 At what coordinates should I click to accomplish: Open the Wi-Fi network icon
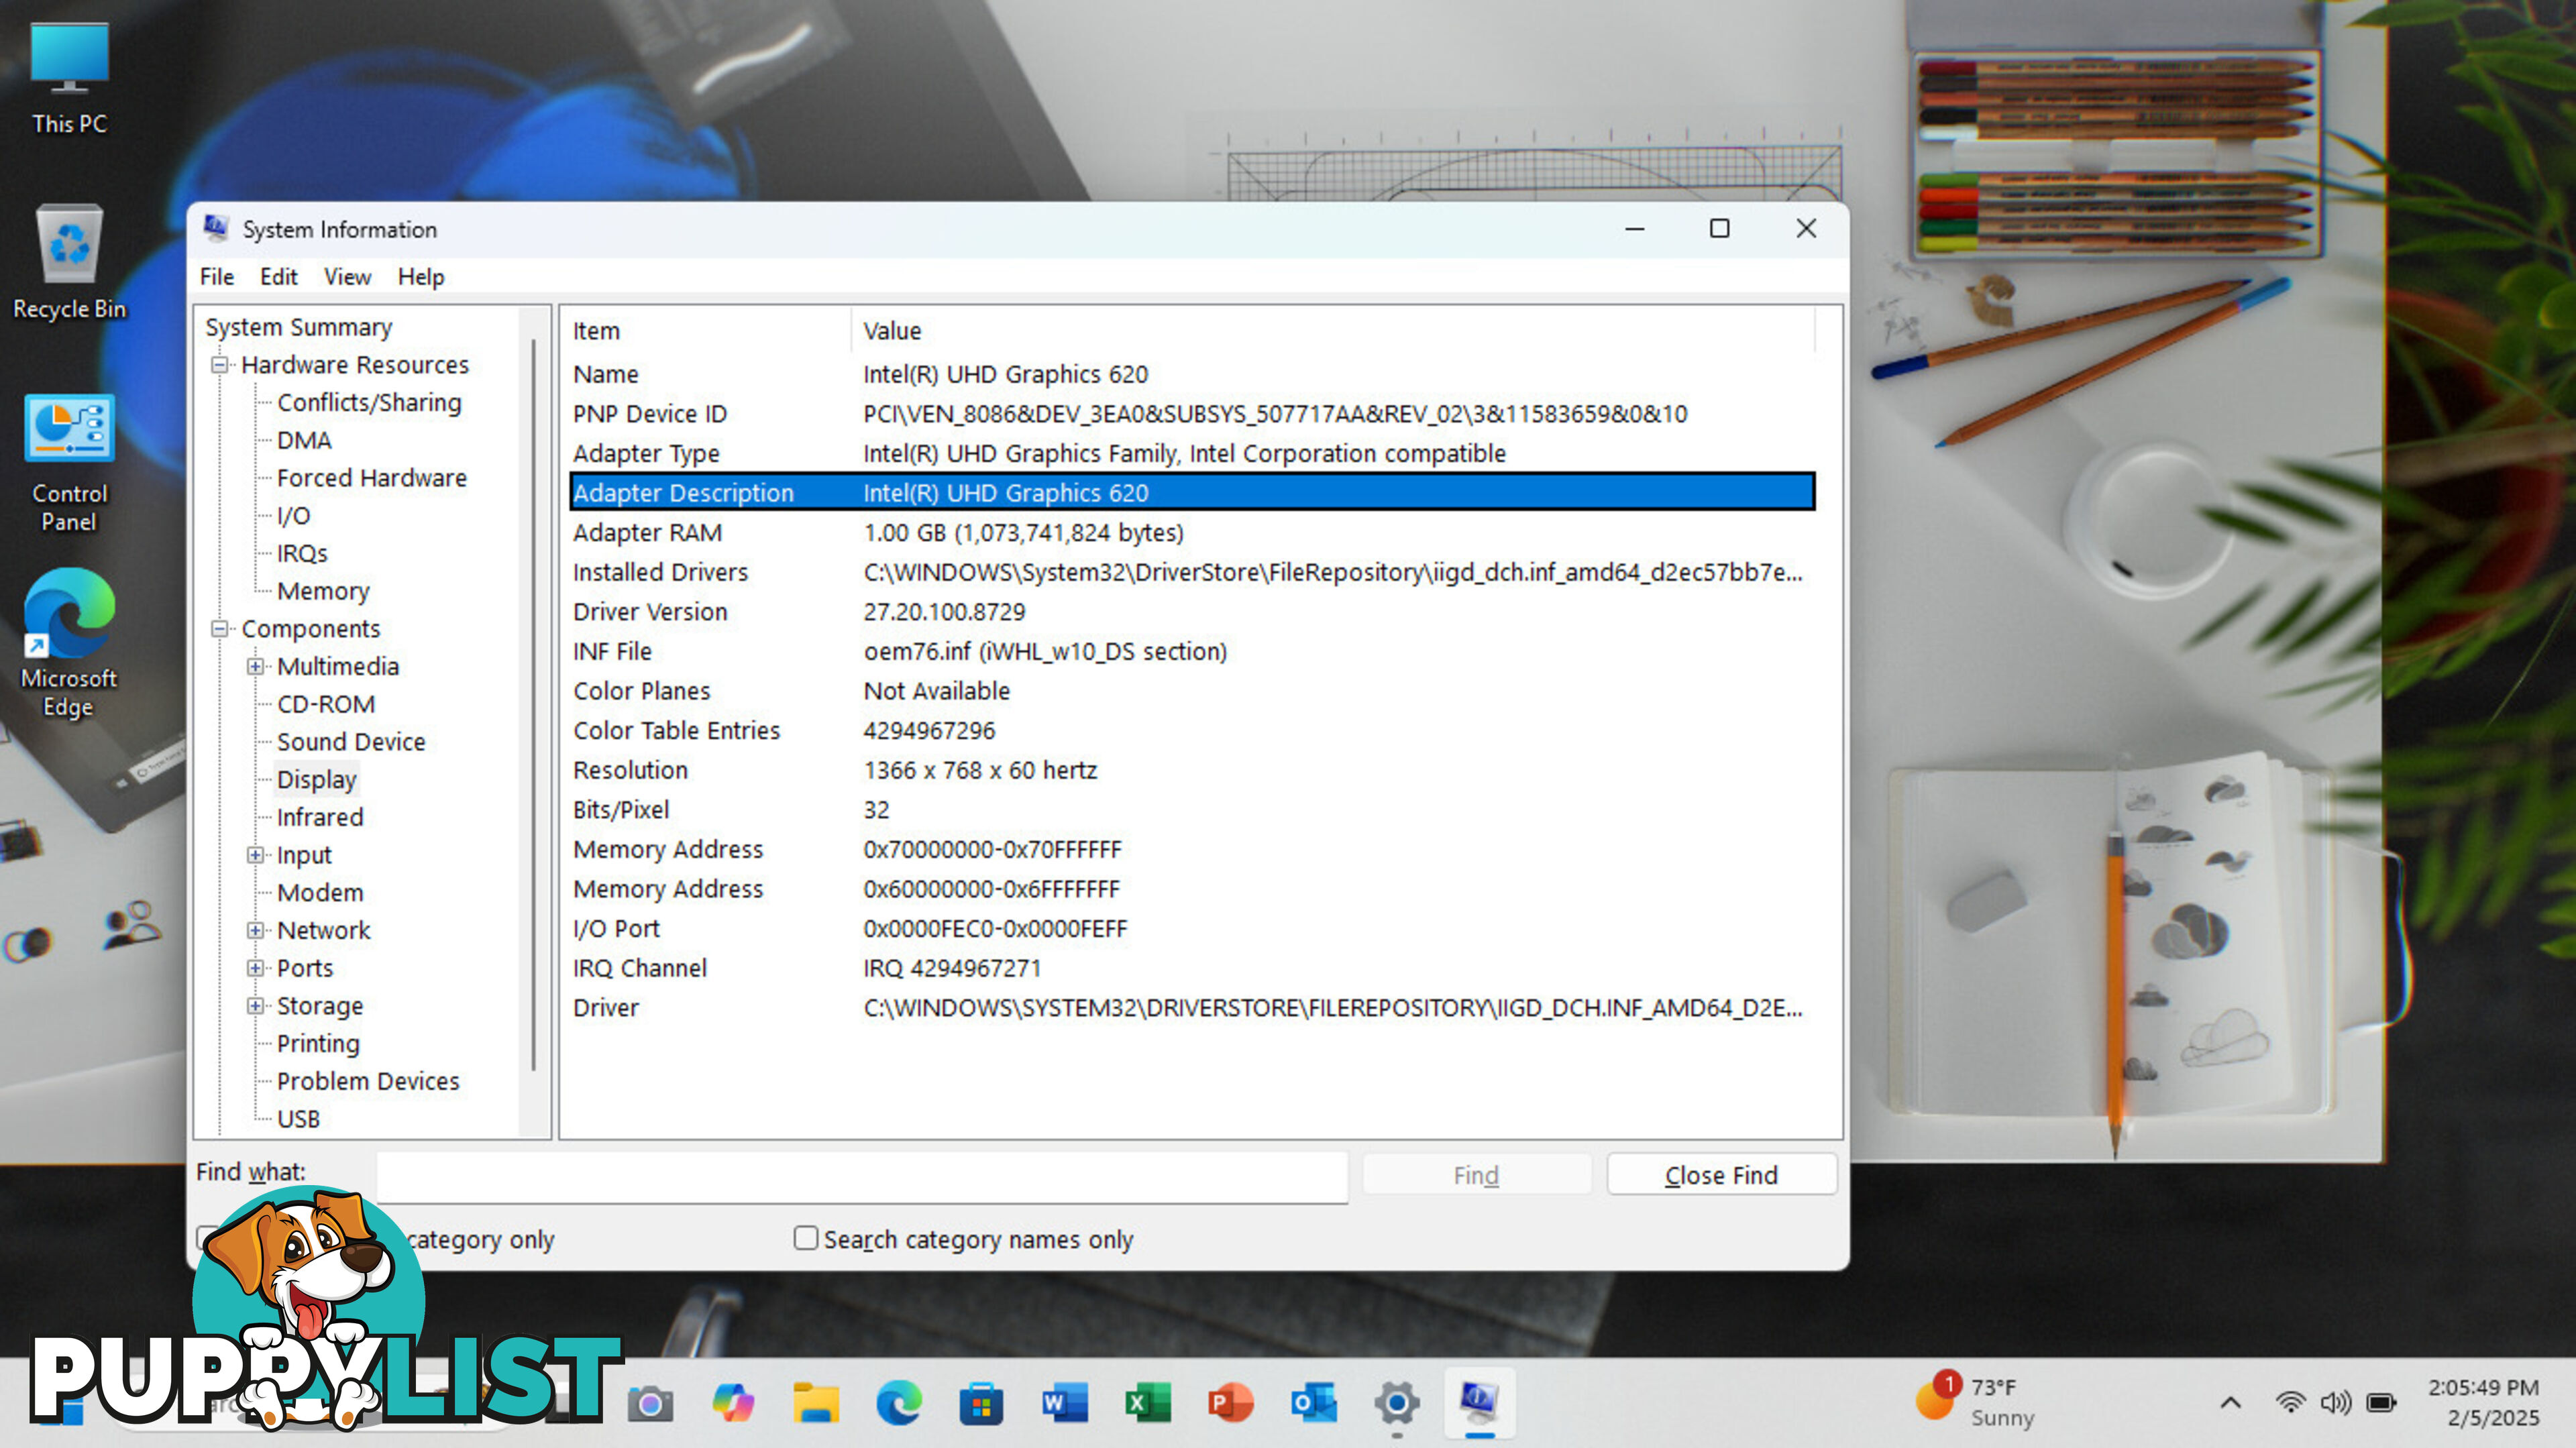[x=2290, y=1403]
